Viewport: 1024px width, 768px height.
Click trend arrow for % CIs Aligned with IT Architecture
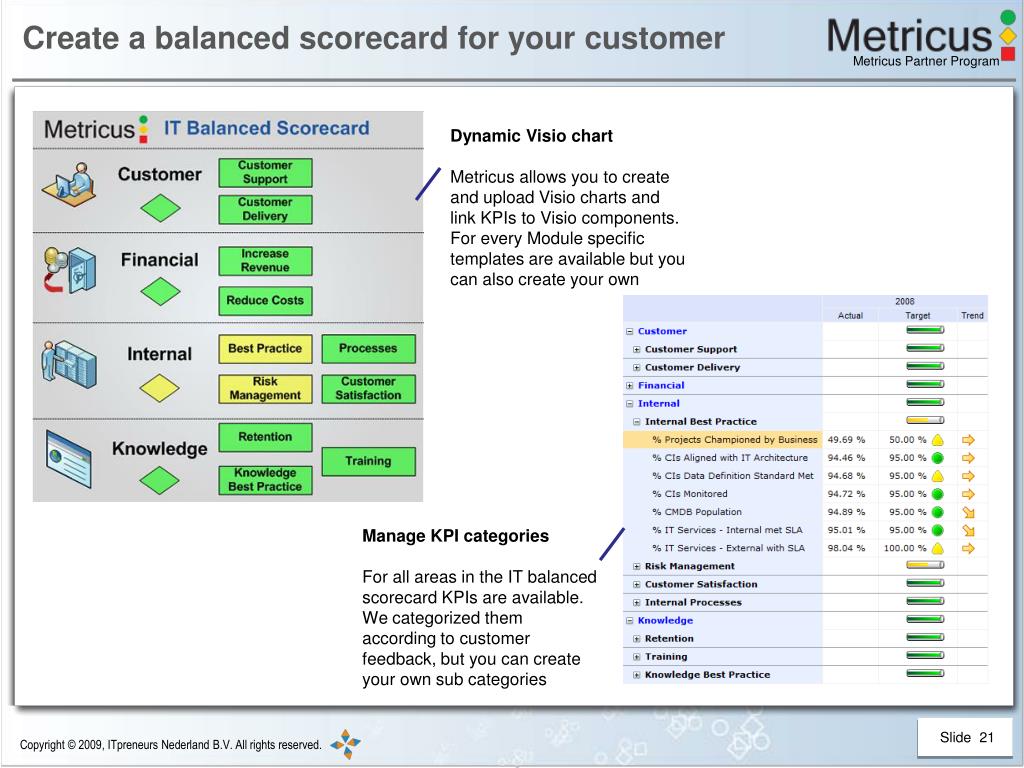[x=968, y=458]
